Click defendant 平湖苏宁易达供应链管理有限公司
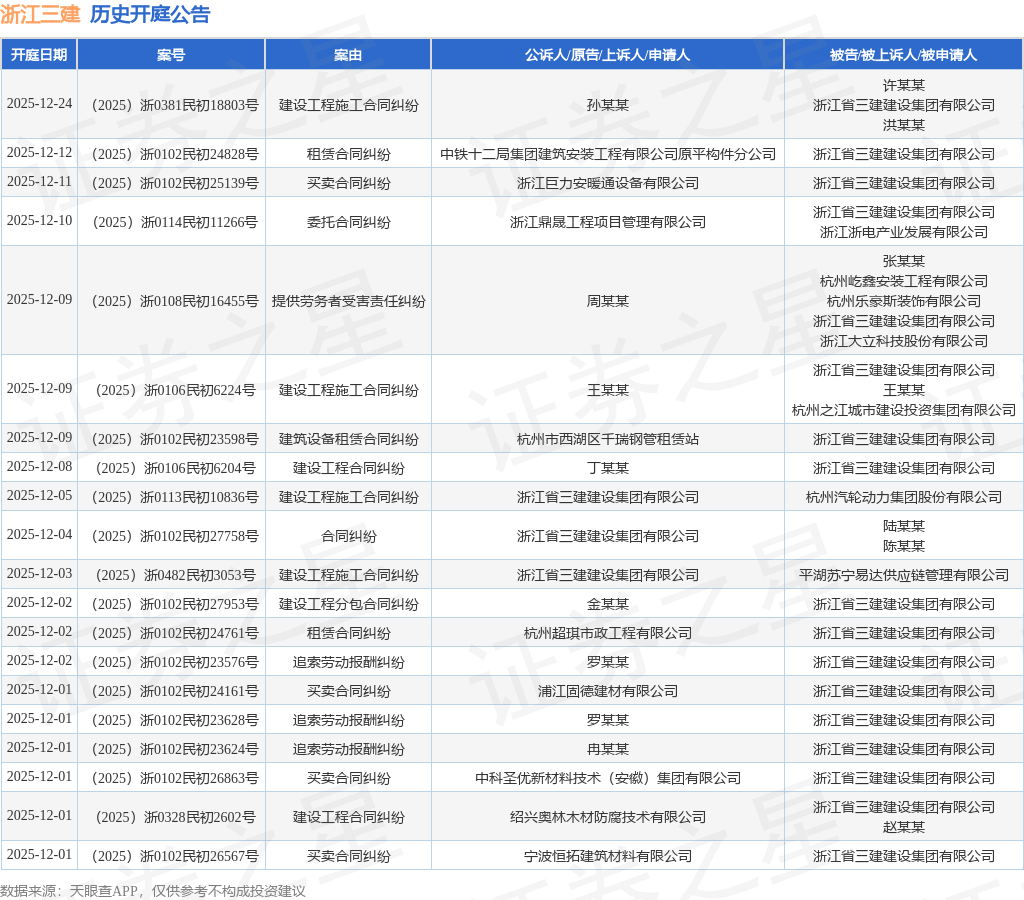This screenshot has height=900, width=1024. coord(904,575)
